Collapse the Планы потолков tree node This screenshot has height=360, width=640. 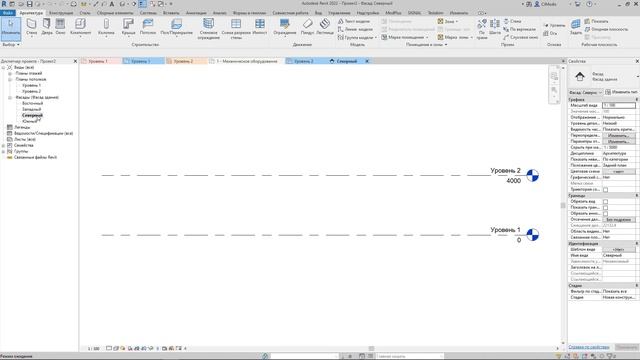coord(10,80)
